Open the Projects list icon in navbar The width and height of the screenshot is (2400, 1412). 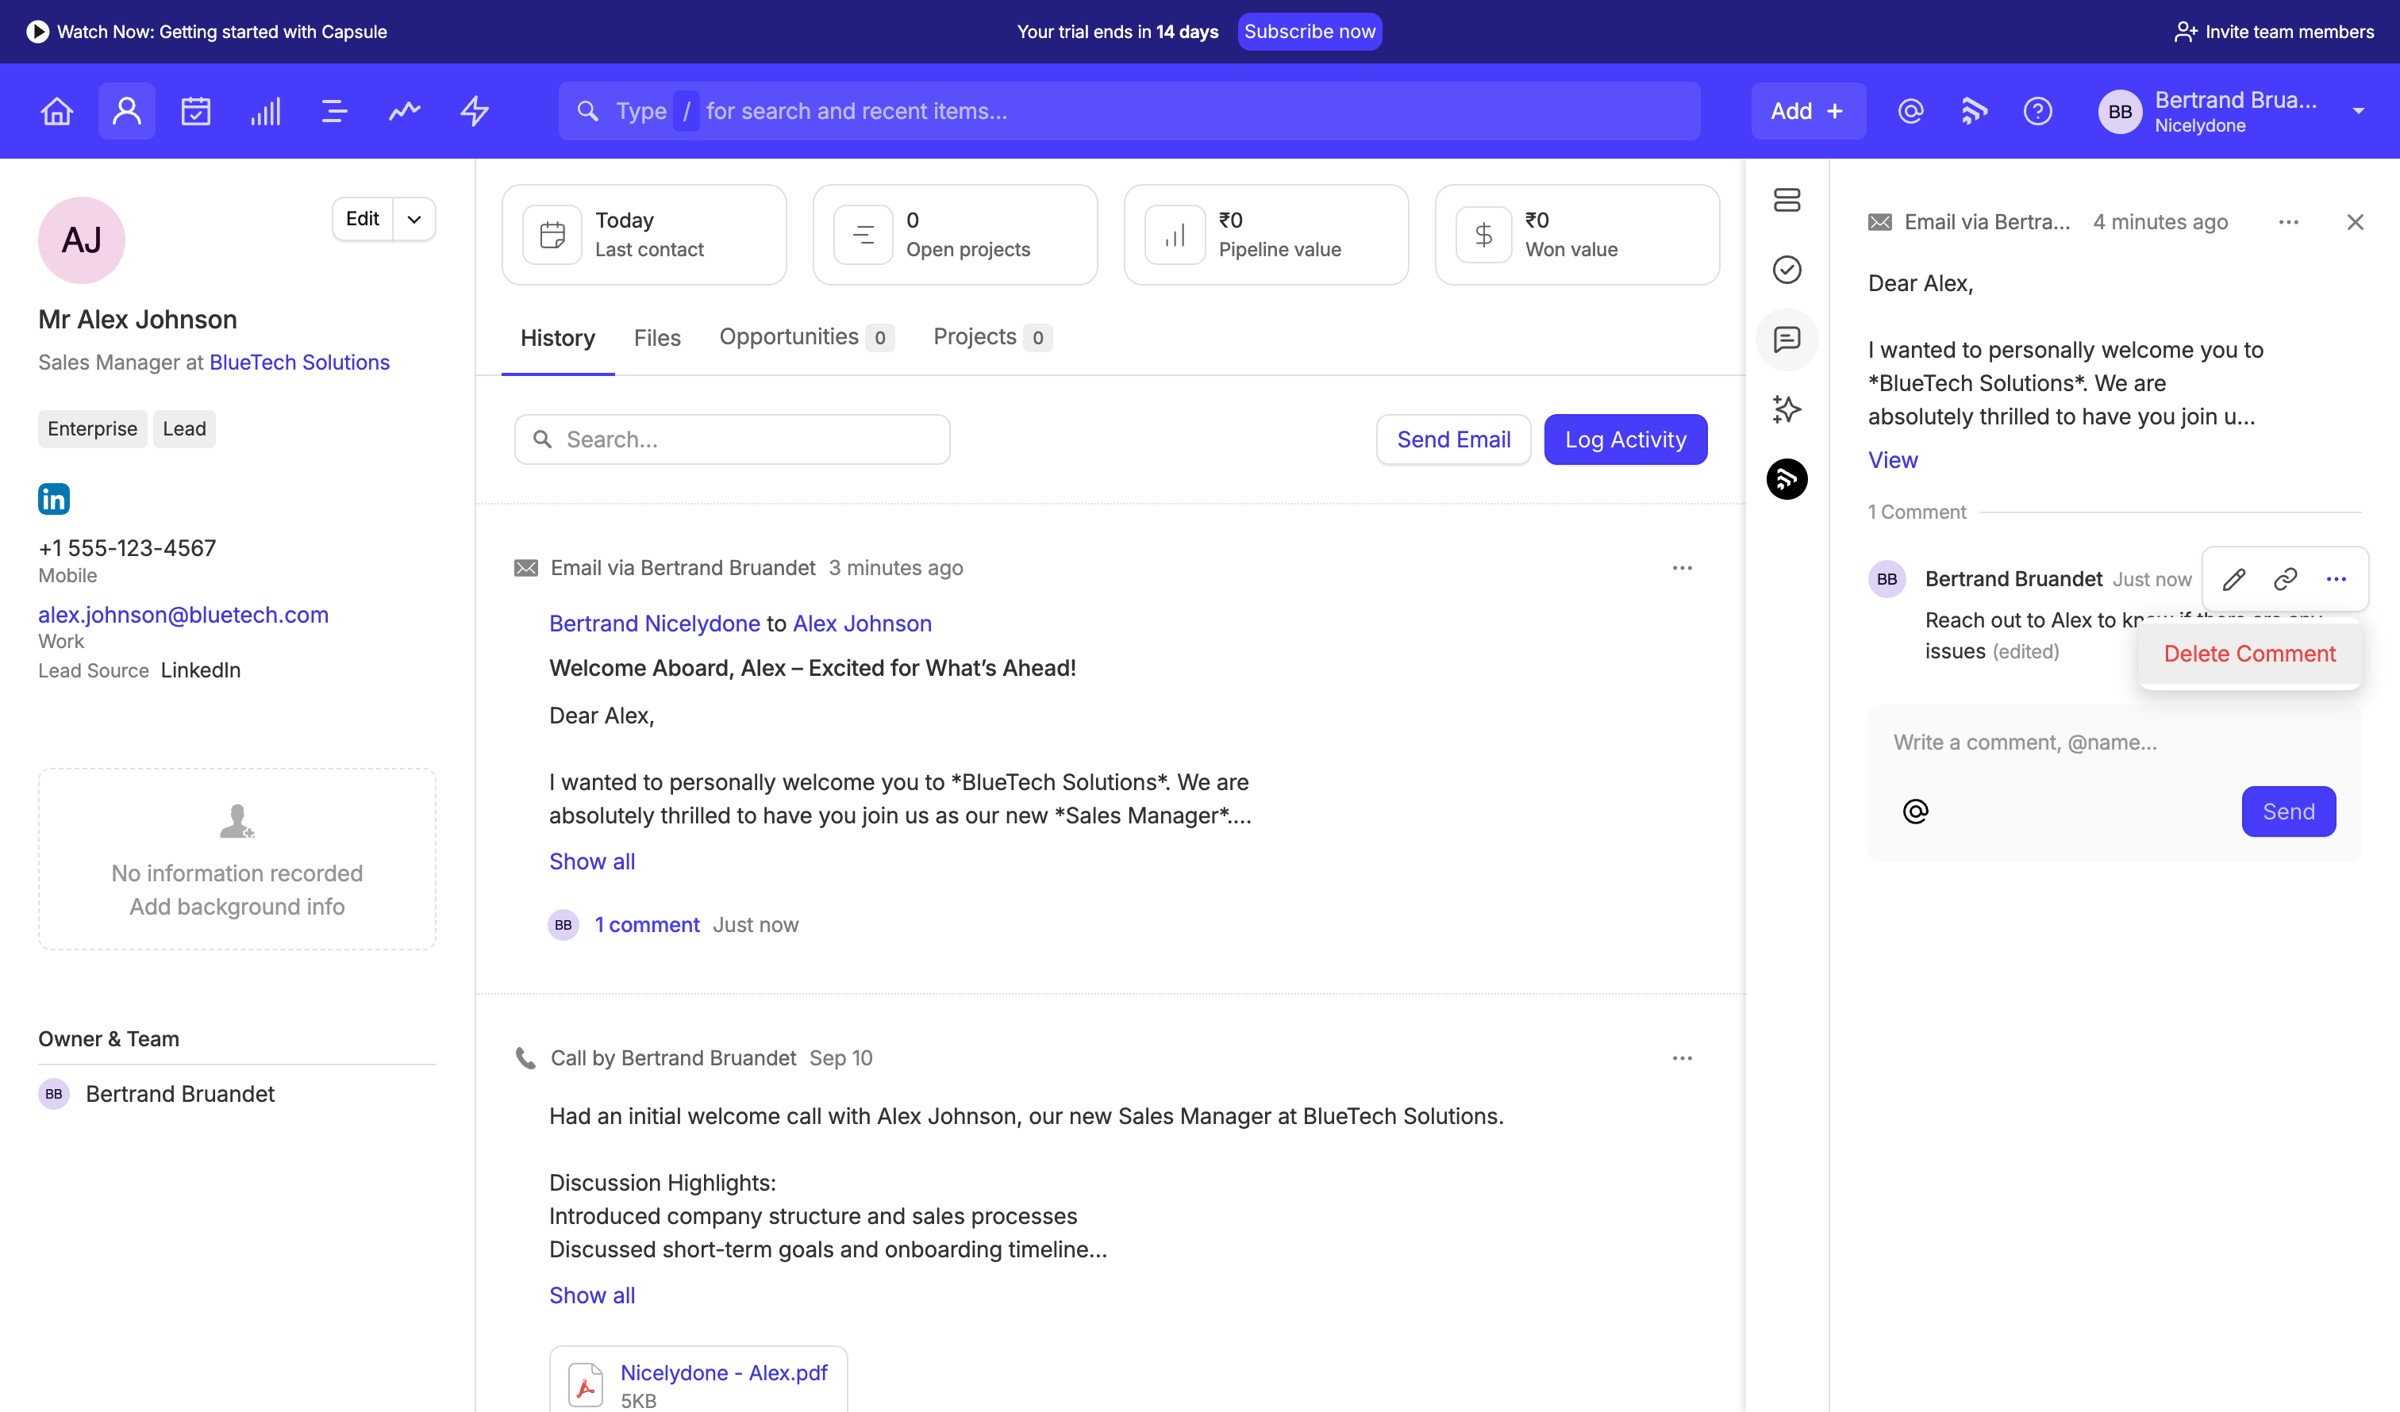334,111
